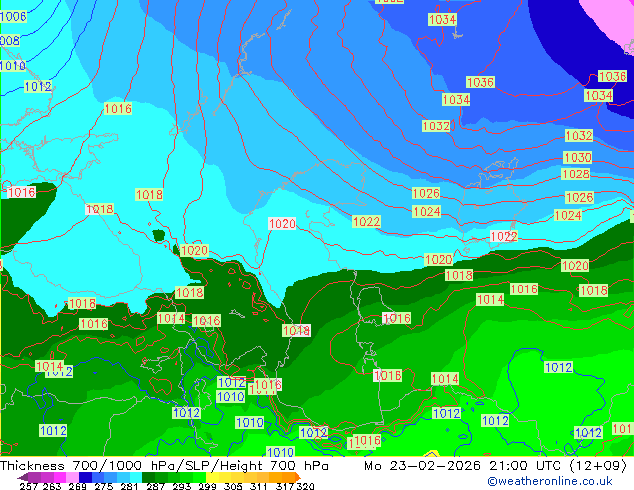This screenshot has height=490, width=634.
Task: Click the small dark green island patch on the cyan area
Action: (x=159, y=235)
